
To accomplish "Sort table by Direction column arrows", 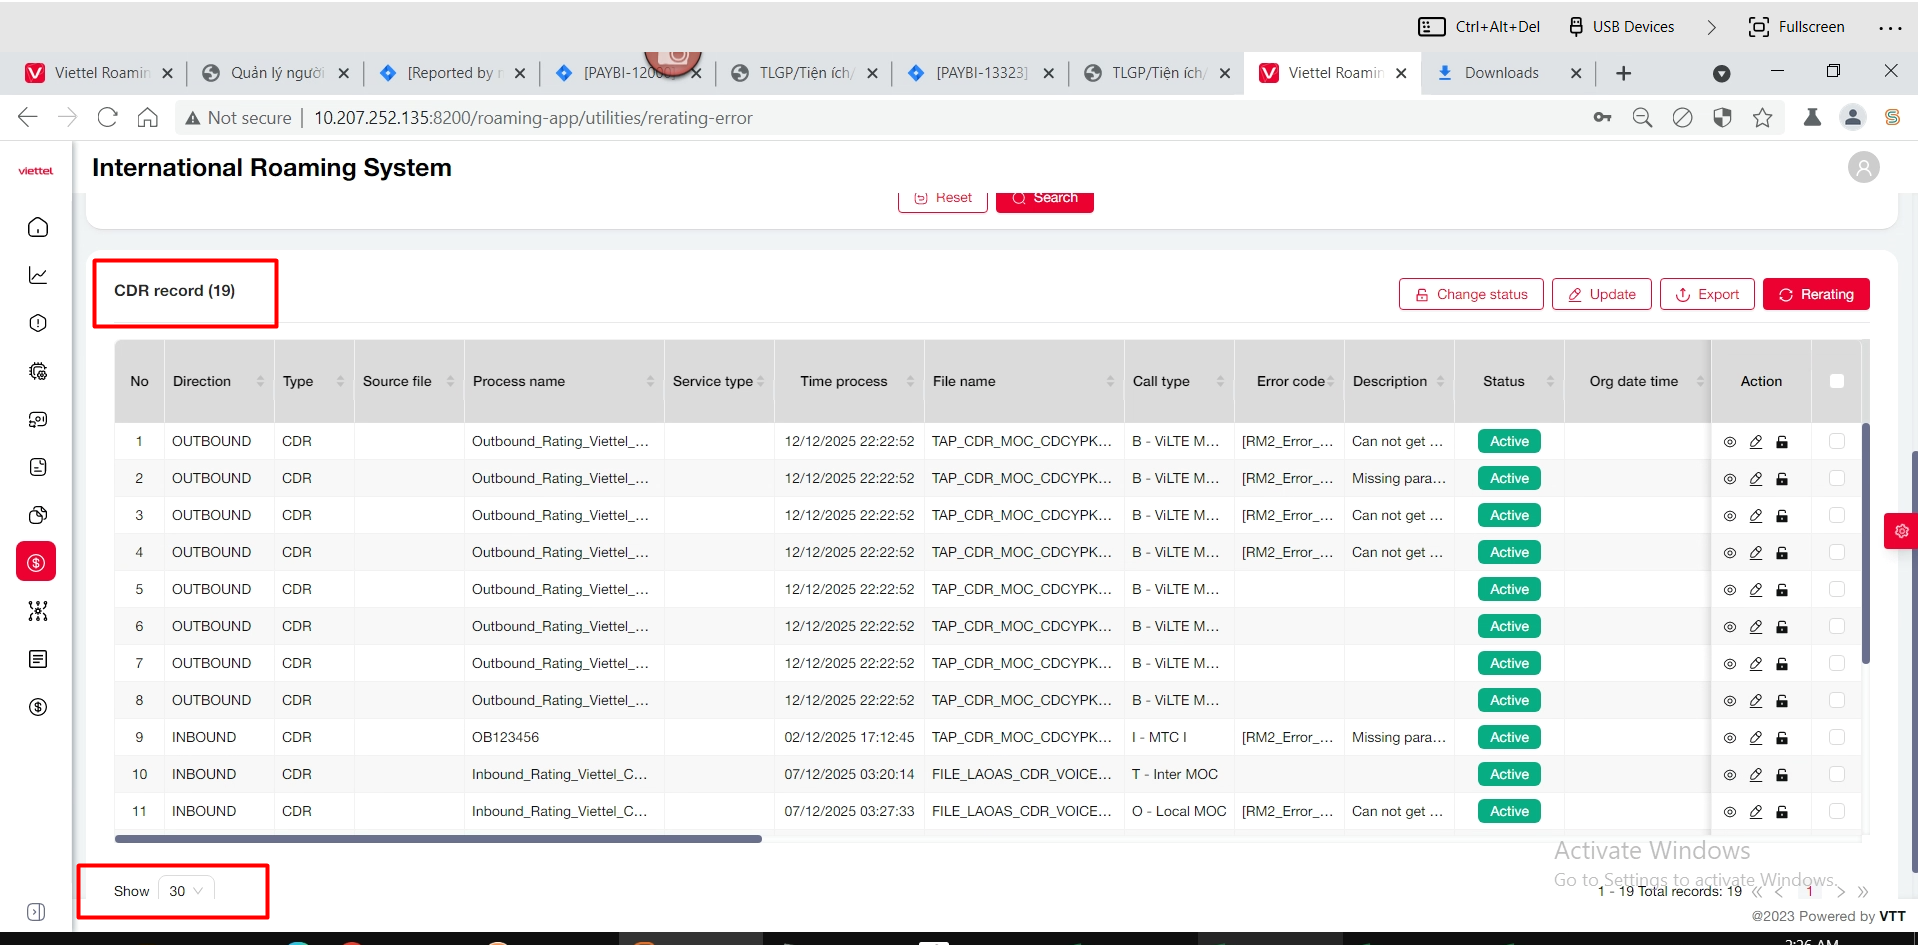I will [260, 381].
